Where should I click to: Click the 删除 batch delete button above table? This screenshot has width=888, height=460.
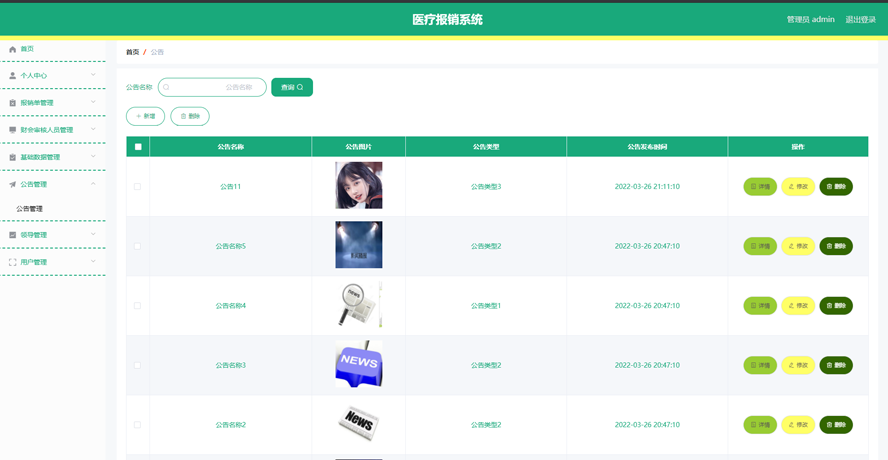(190, 116)
